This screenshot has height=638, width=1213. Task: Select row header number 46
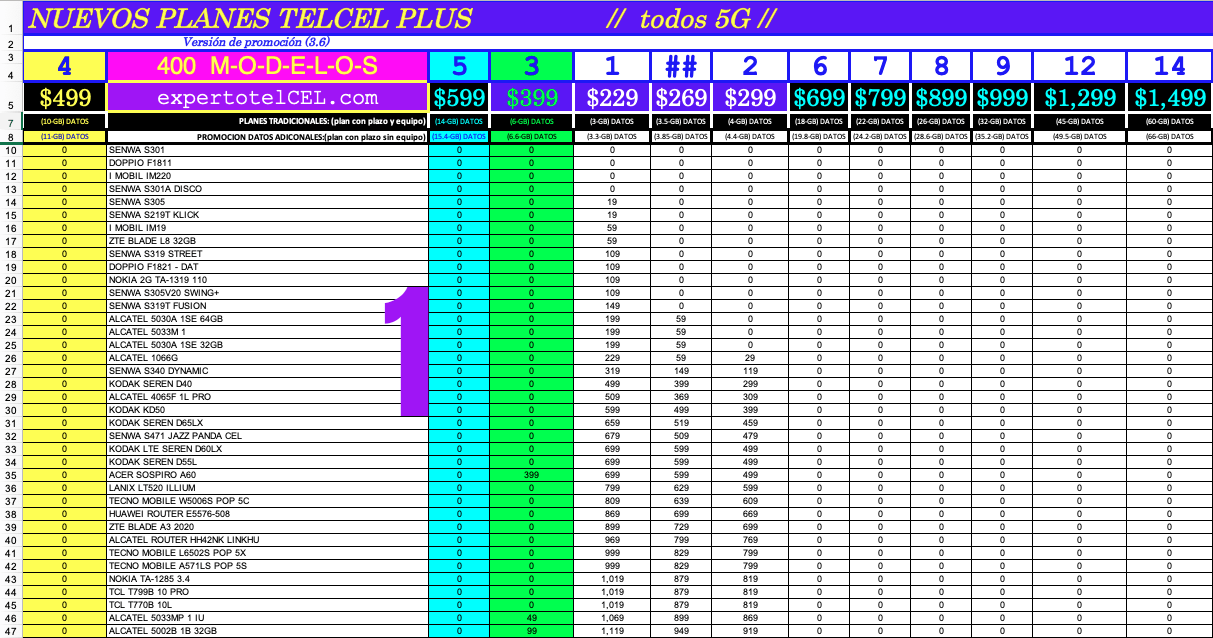[11, 618]
